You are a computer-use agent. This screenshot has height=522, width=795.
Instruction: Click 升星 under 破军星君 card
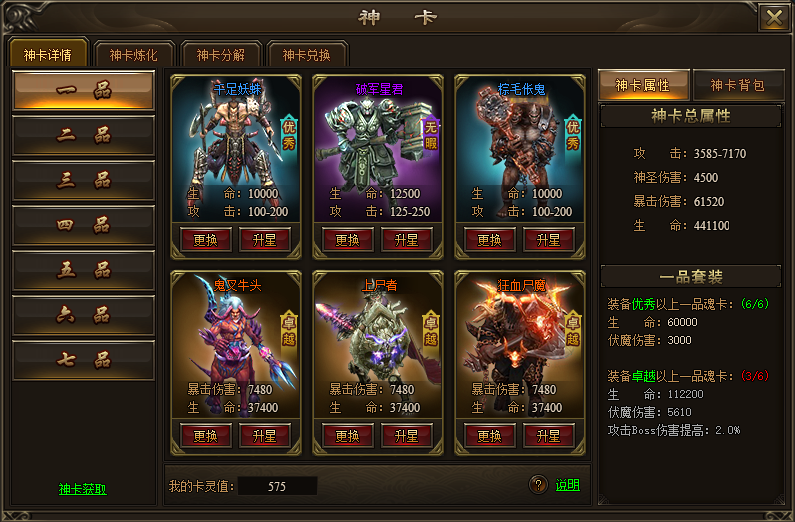click(x=407, y=240)
